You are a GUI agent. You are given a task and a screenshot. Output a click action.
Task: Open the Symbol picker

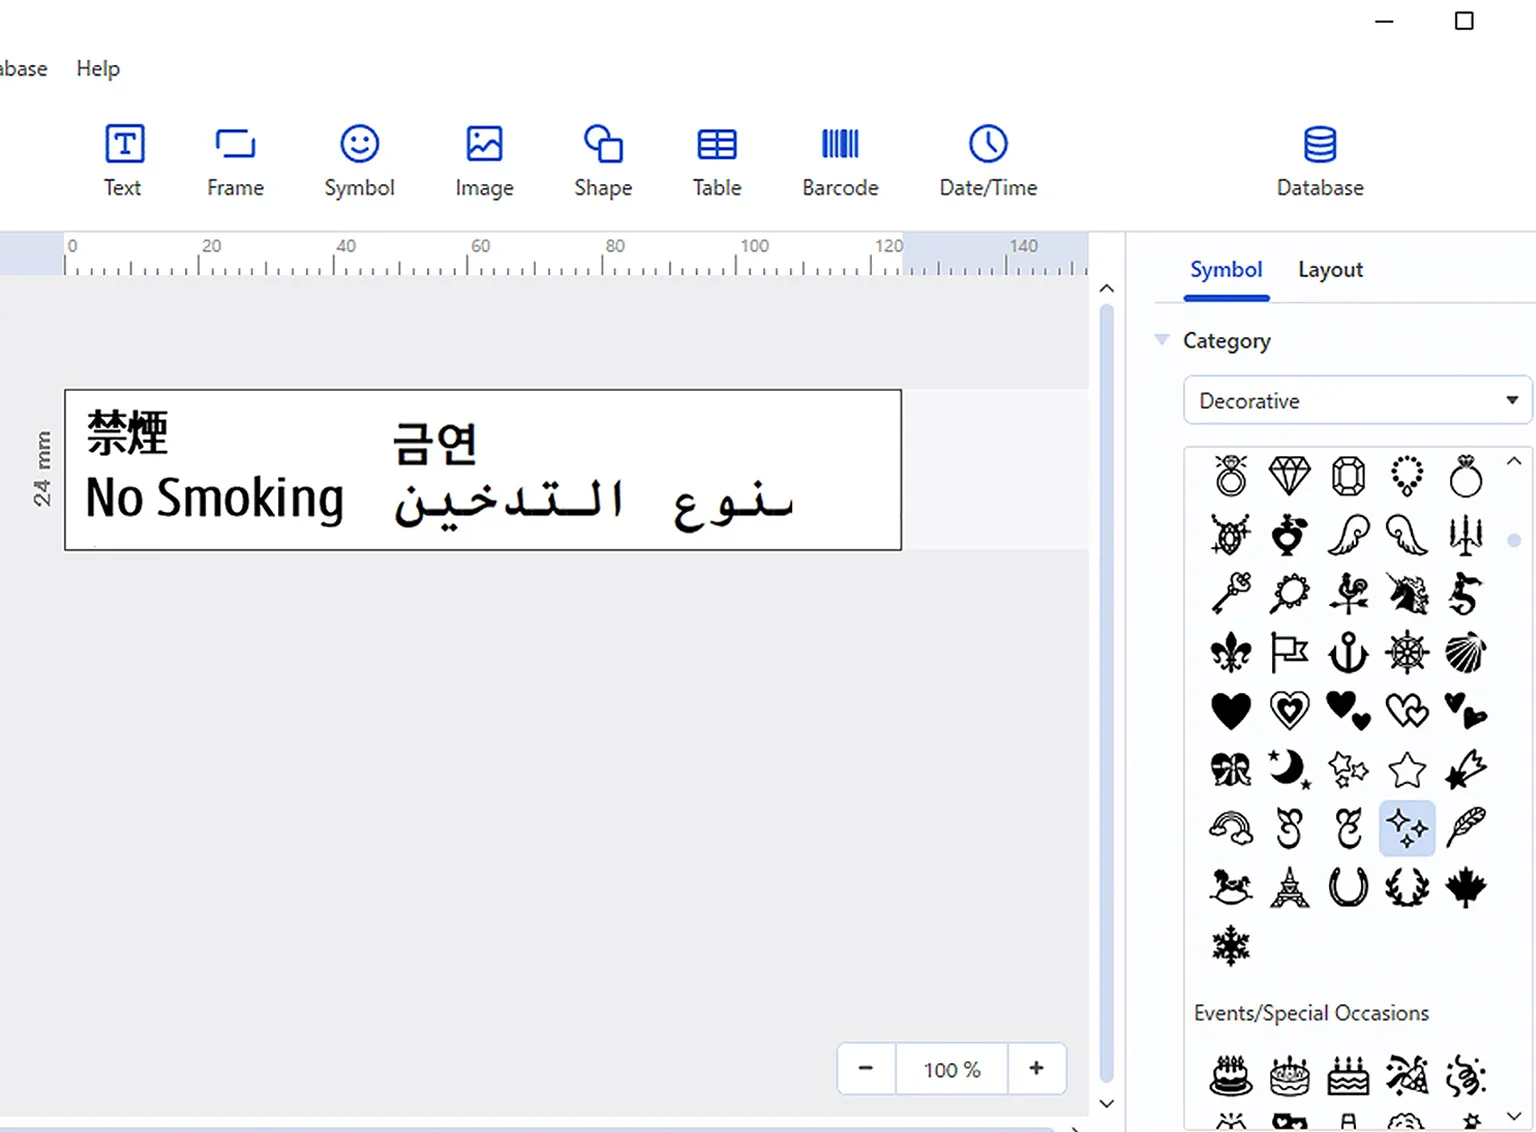pyautogui.click(x=359, y=160)
